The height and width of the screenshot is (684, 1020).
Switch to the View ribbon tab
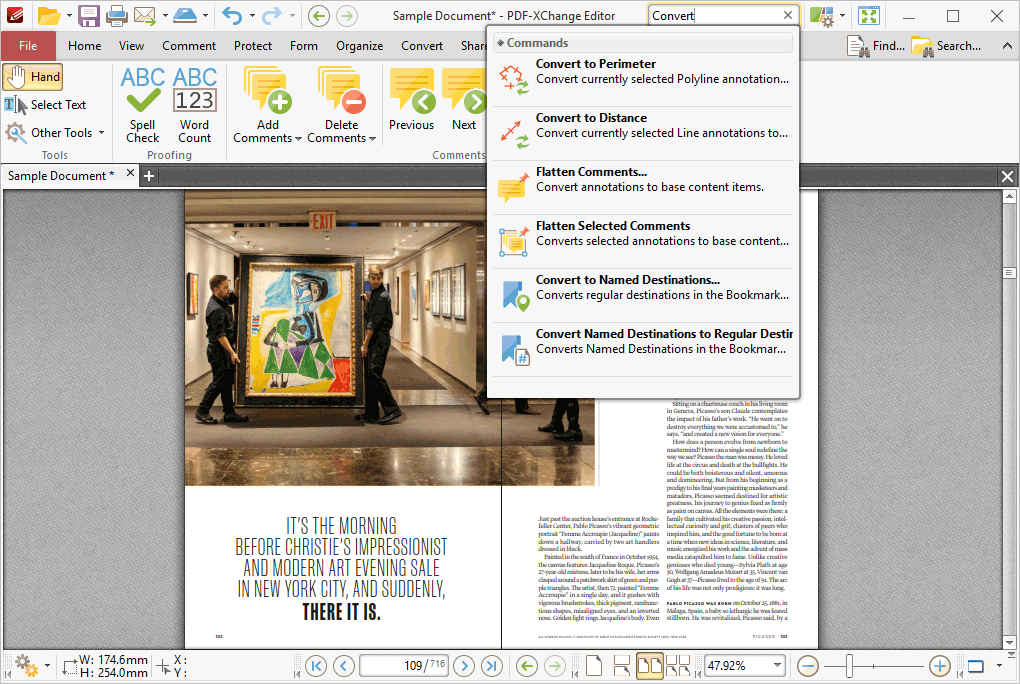click(131, 46)
